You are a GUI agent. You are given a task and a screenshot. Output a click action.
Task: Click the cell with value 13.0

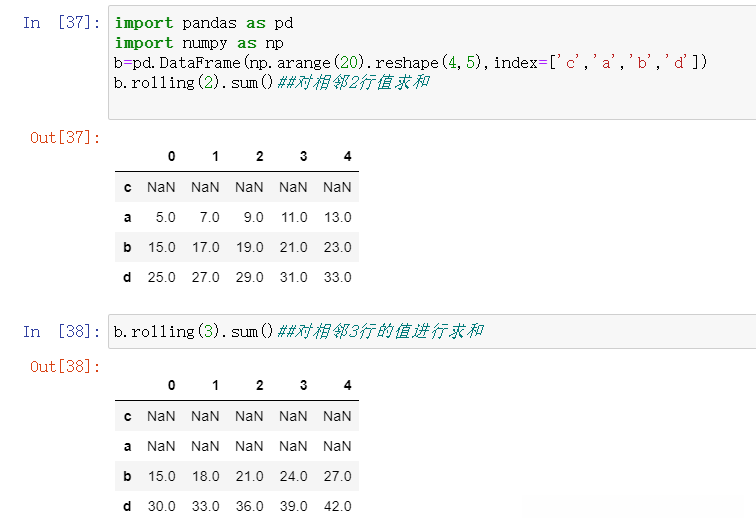tap(338, 217)
